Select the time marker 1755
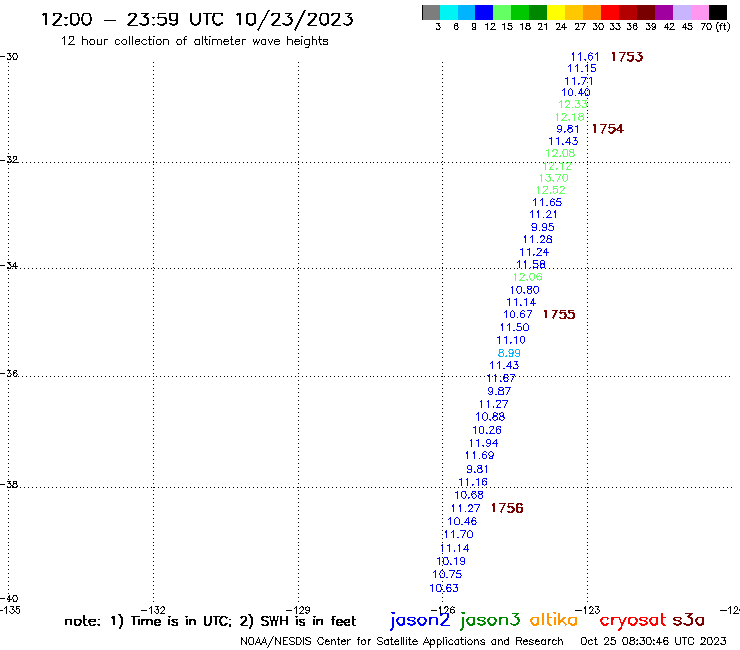The width and height of the screenshot is (740, 650). (559, 314)
